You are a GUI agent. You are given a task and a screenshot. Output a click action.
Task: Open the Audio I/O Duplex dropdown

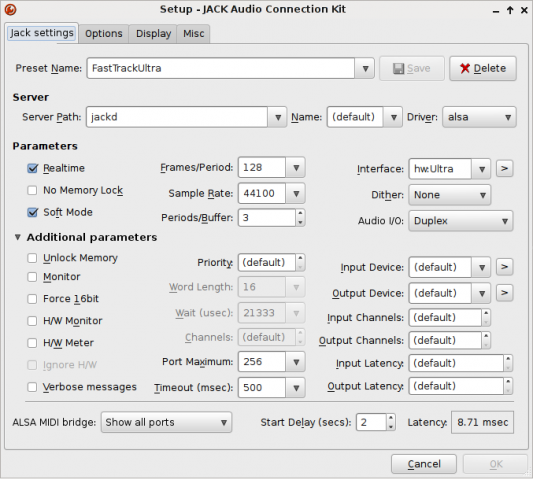(461, 221)
